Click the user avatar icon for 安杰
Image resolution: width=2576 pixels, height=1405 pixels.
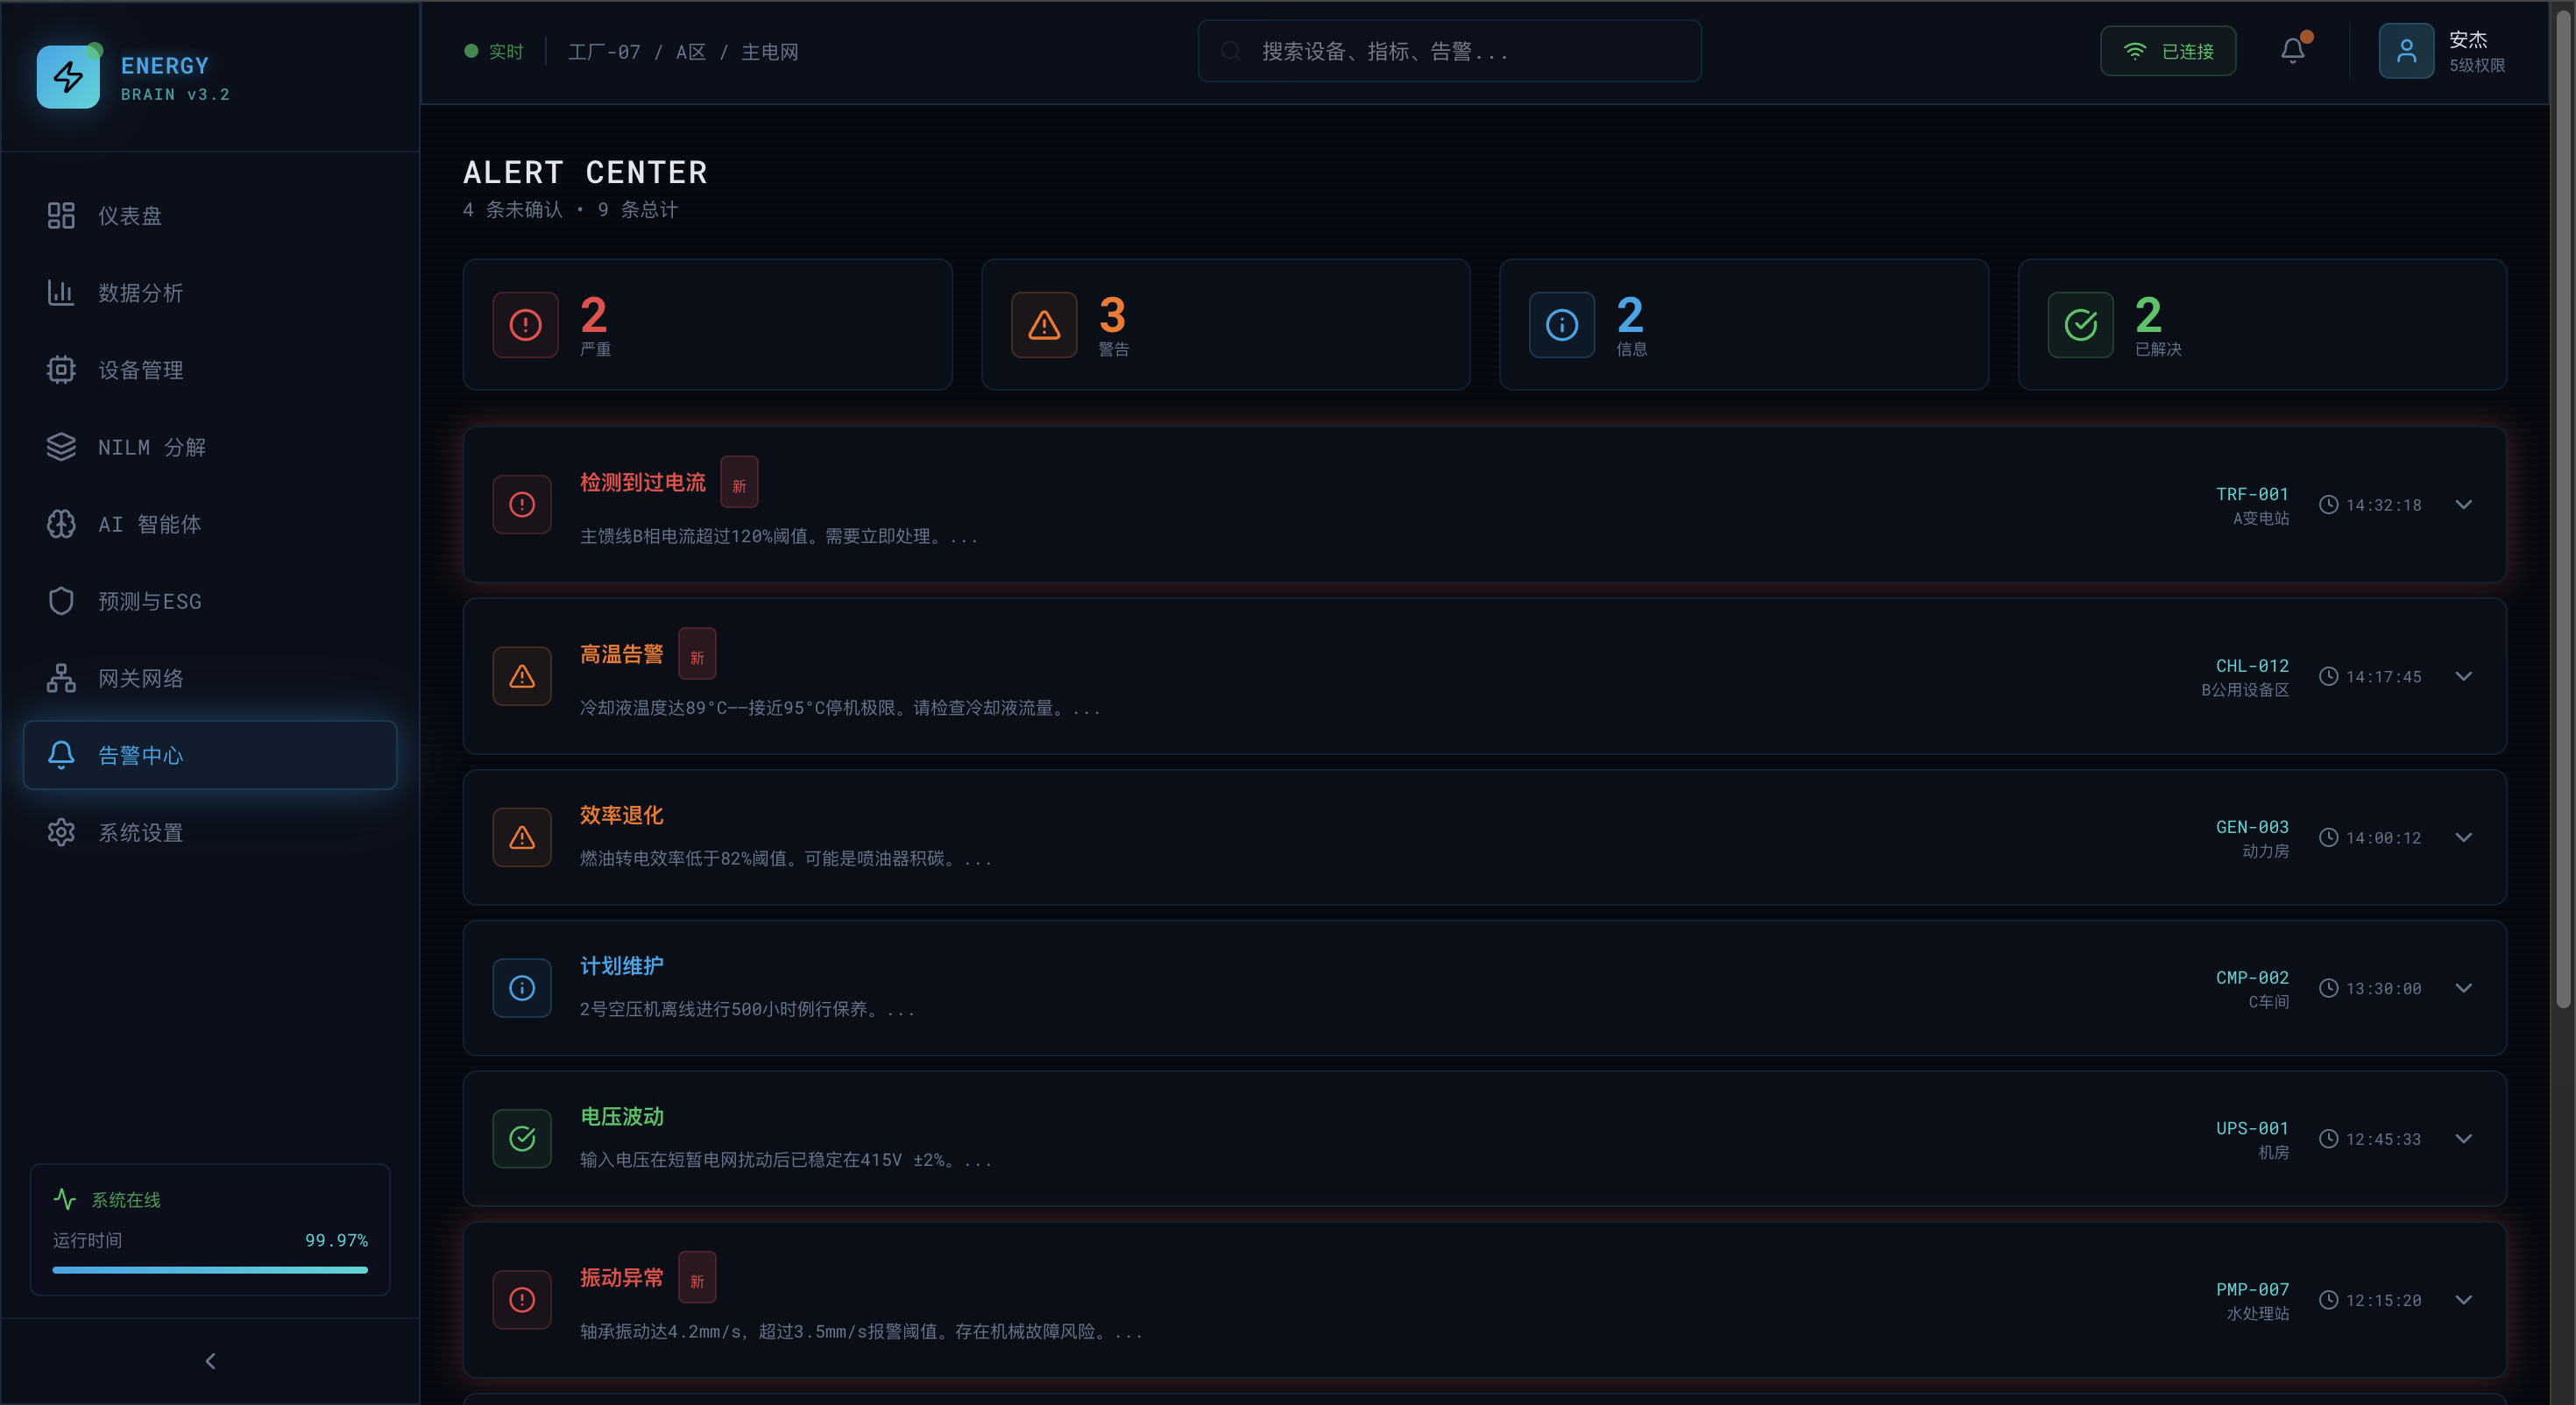(2405, 51)
